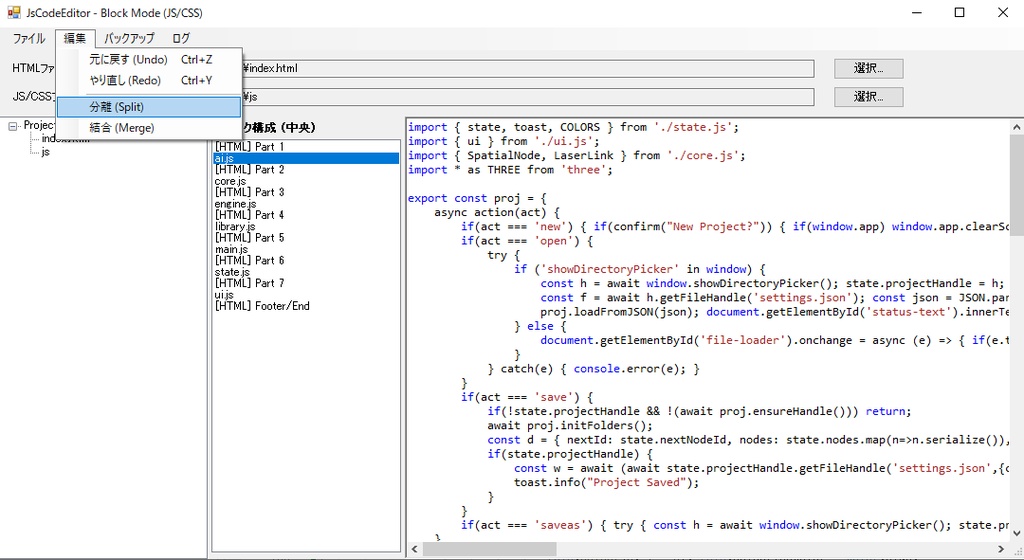Image resolution: width=1024 pixels, height=560 pixels.
Task: Click code editor scroll down arrow
Action: [x=1017, y=533]
